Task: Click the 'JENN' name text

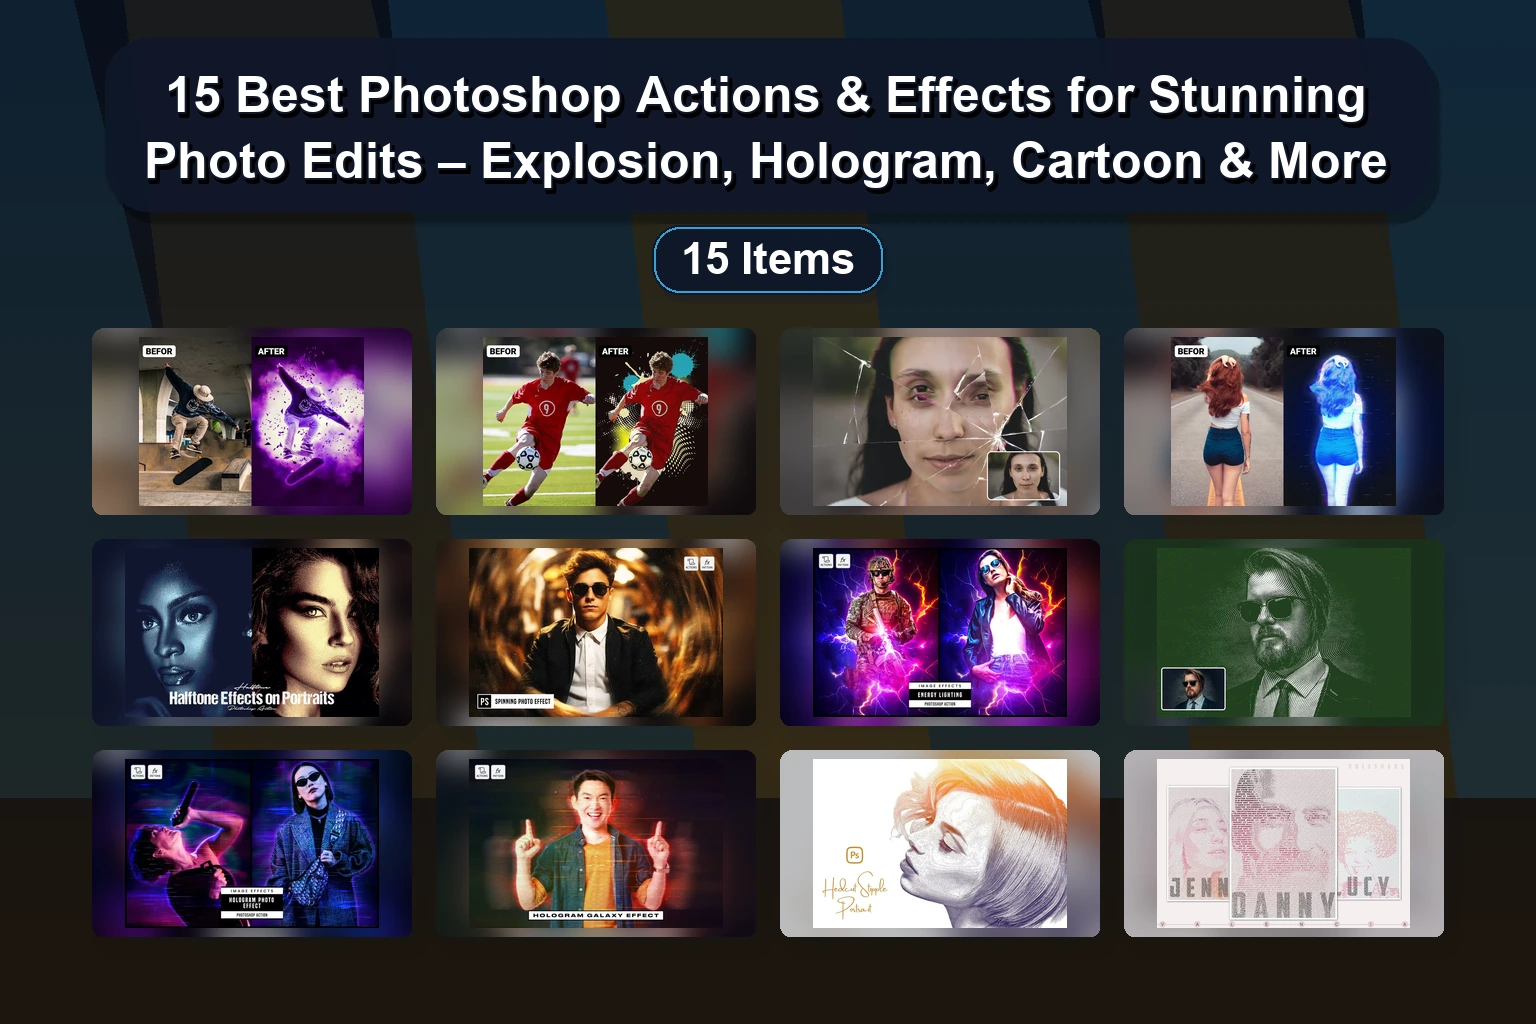Action: (x=1199, y=886)
